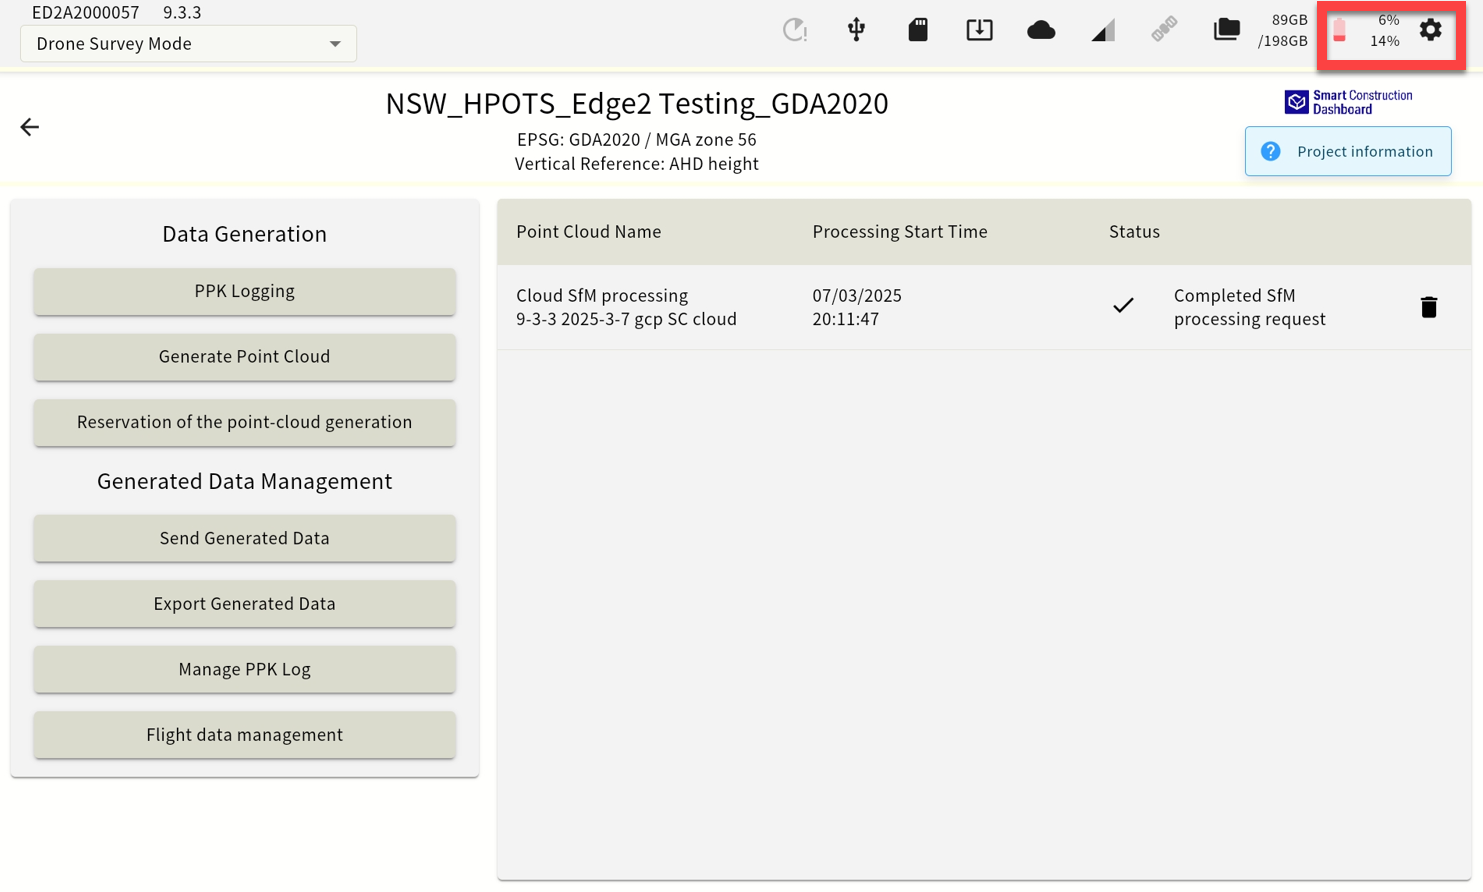Select the Cloud SfM processing row name
Image resolution: width=1483 pixels, height=892 pixels.
pyautogui.click(x=626, y=307)
